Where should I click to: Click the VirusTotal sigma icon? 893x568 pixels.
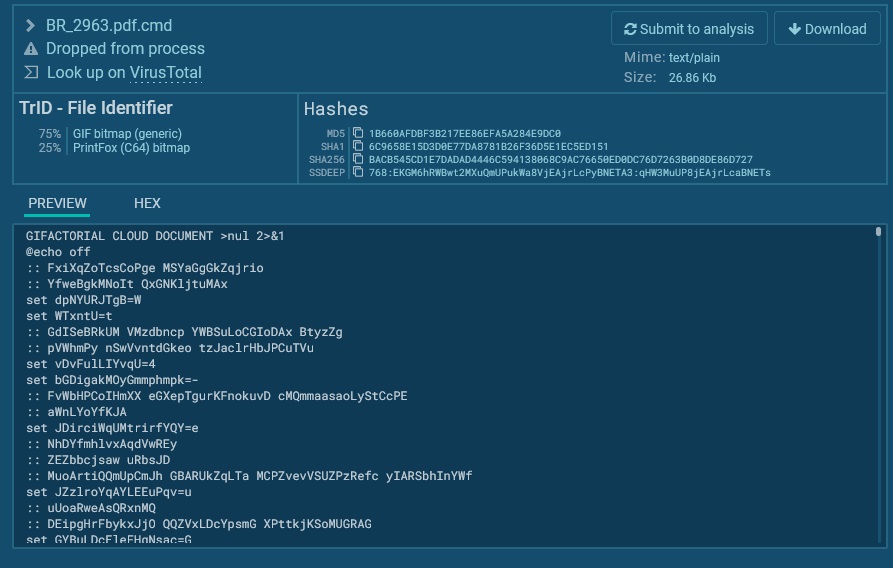(31, 72)
